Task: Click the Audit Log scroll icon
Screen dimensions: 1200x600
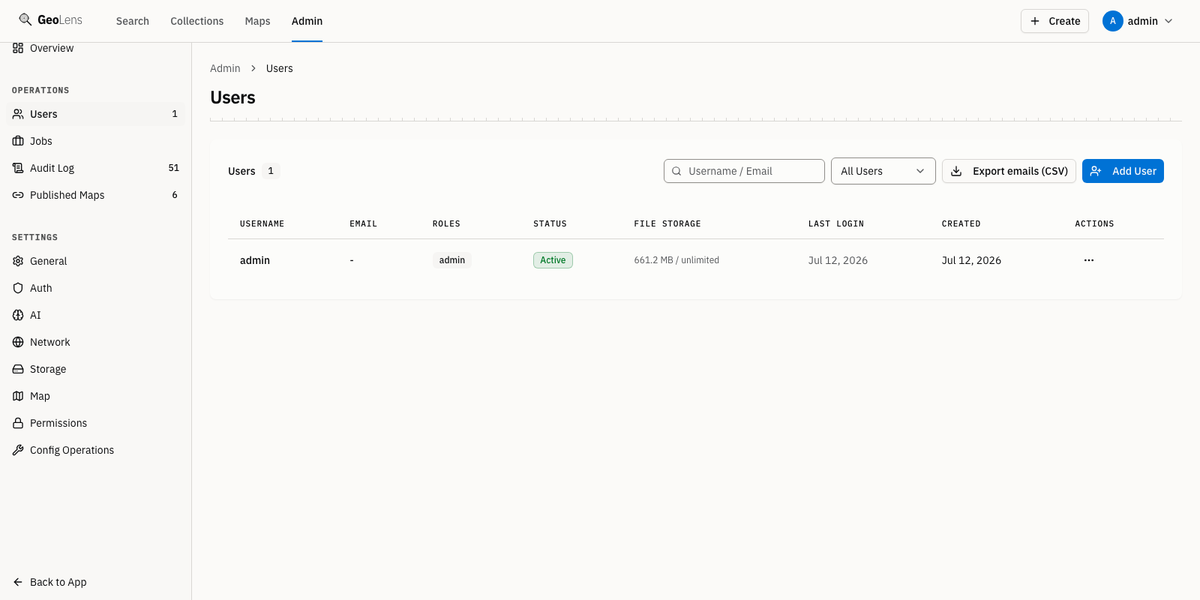Action: (18, 168)
